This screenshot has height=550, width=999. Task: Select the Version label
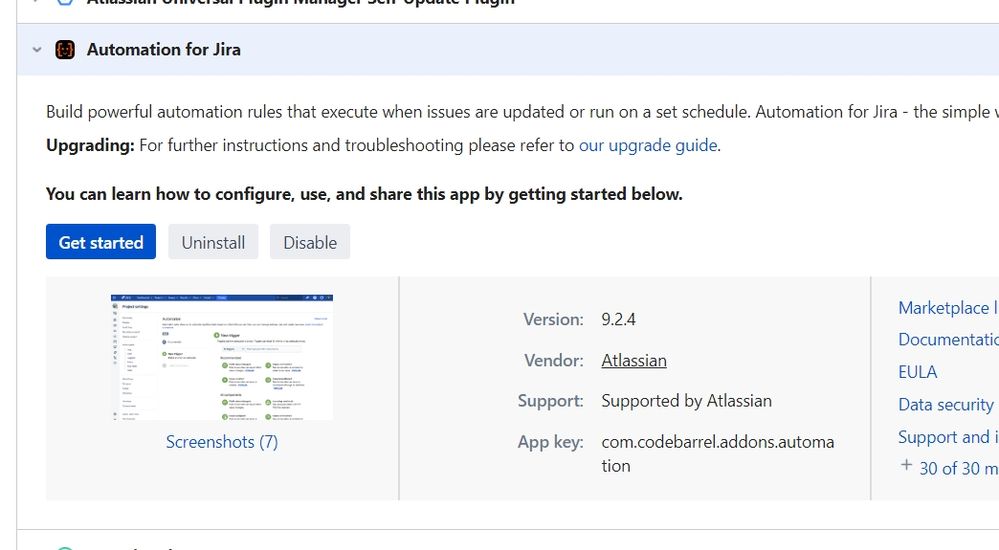click(x=553, y=319)
